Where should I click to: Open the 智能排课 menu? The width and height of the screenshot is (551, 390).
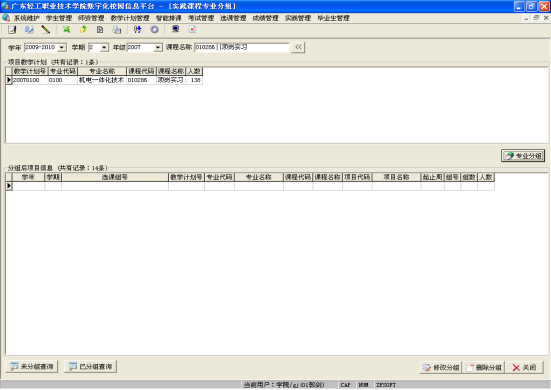click(169, 18)
